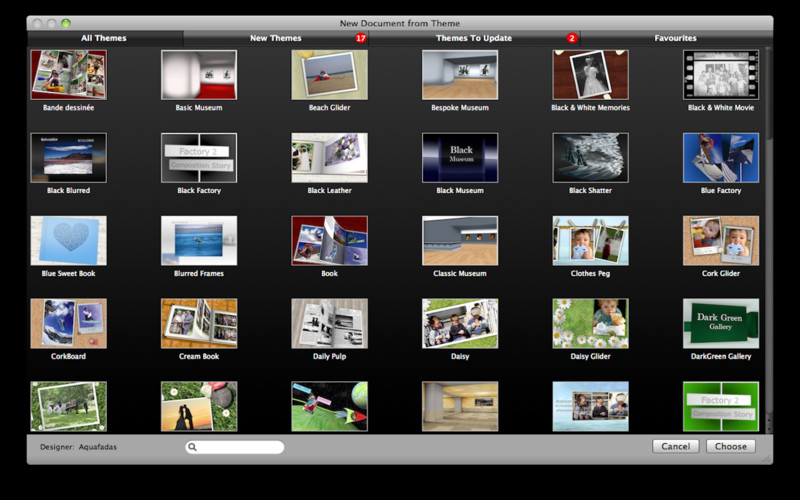The width and height of the screenshot is (800, 500).
Task: Select Black & White Memories theme
Action: click(x=590, y=74)
